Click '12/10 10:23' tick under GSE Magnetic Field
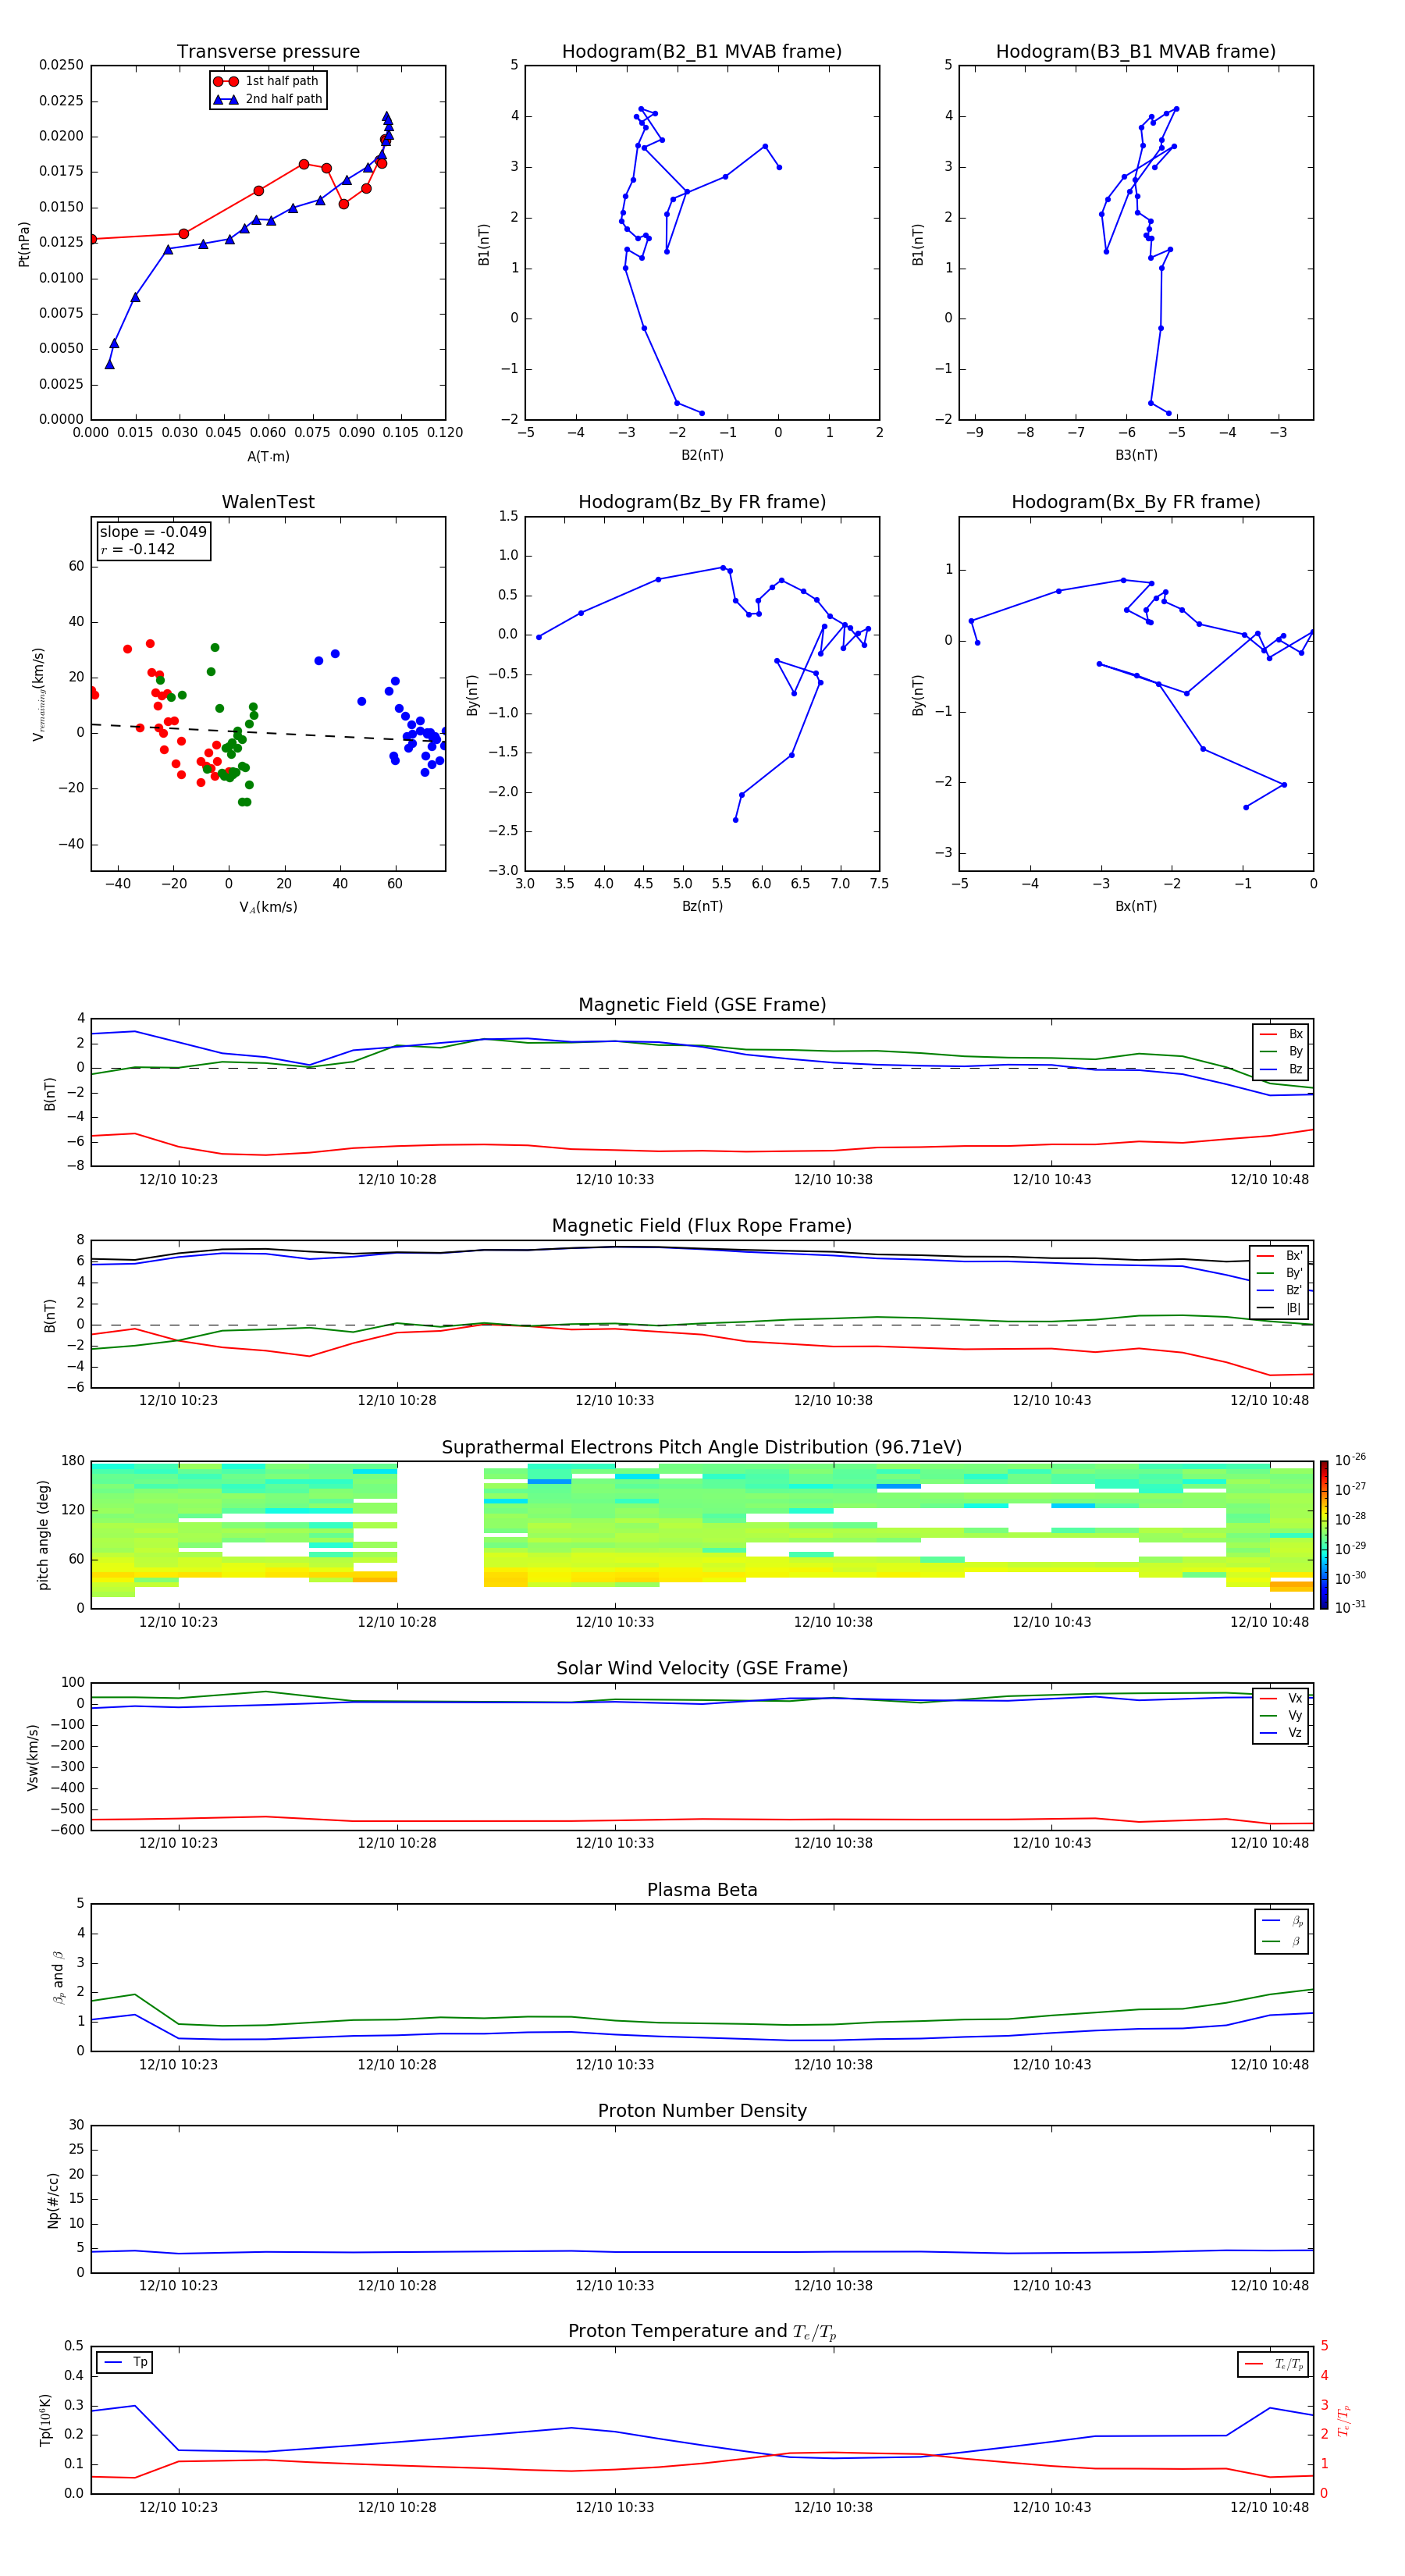Image resolution: width=1405 pixels, height=2576 pixels. tap(178, 1180)
